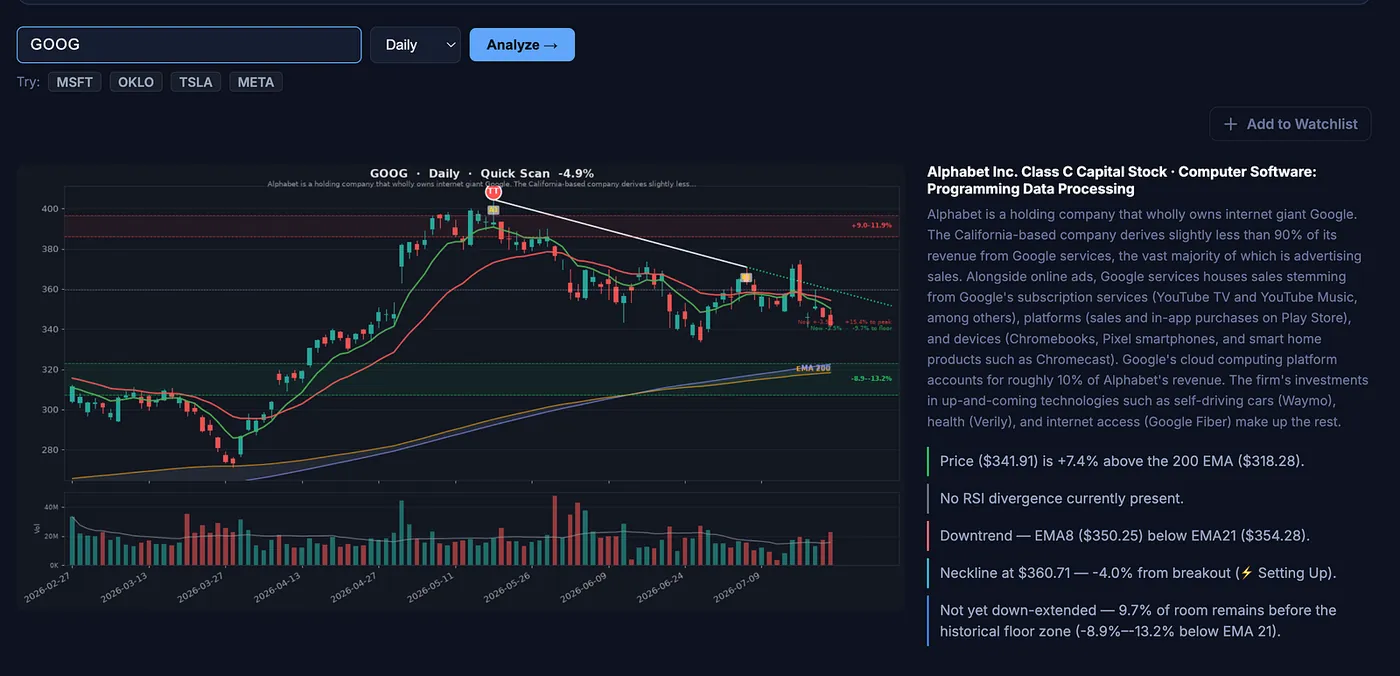The image size is (1400, 676).
Task: Click the green '-8.9–-13.2%' zone label
Action: tap(870, 379)
